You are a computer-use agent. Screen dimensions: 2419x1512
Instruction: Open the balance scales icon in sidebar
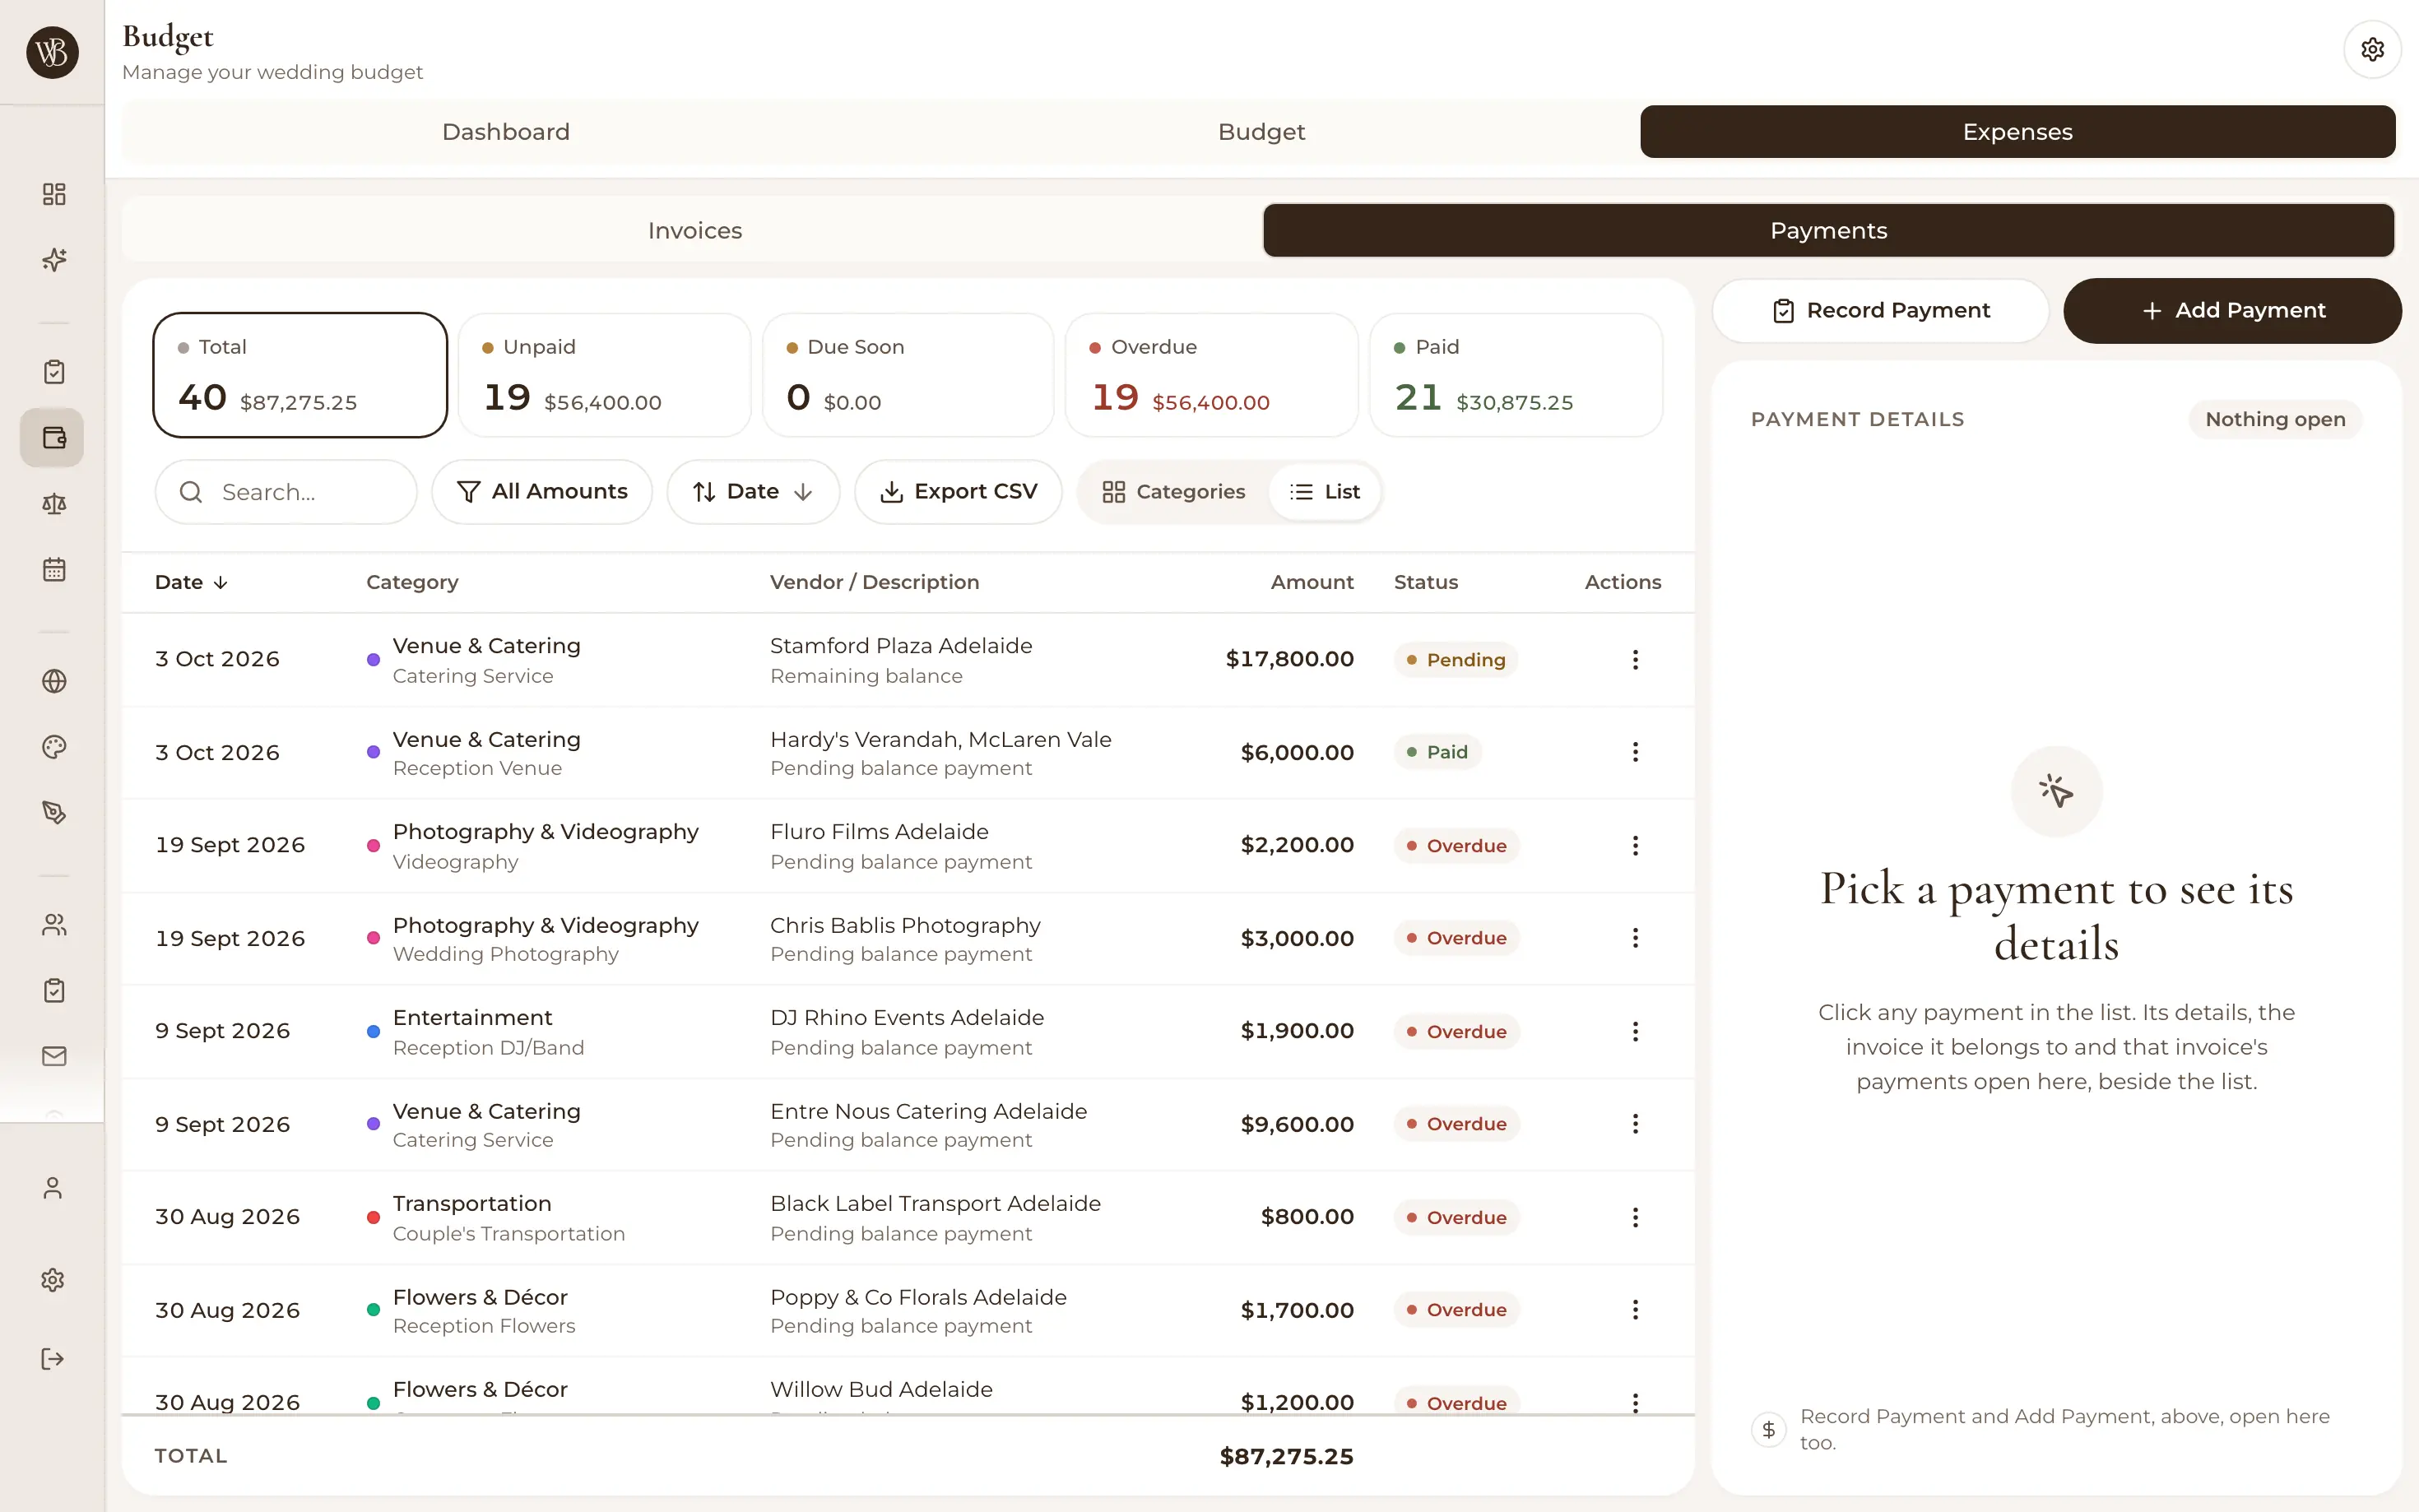pos(54,504)
